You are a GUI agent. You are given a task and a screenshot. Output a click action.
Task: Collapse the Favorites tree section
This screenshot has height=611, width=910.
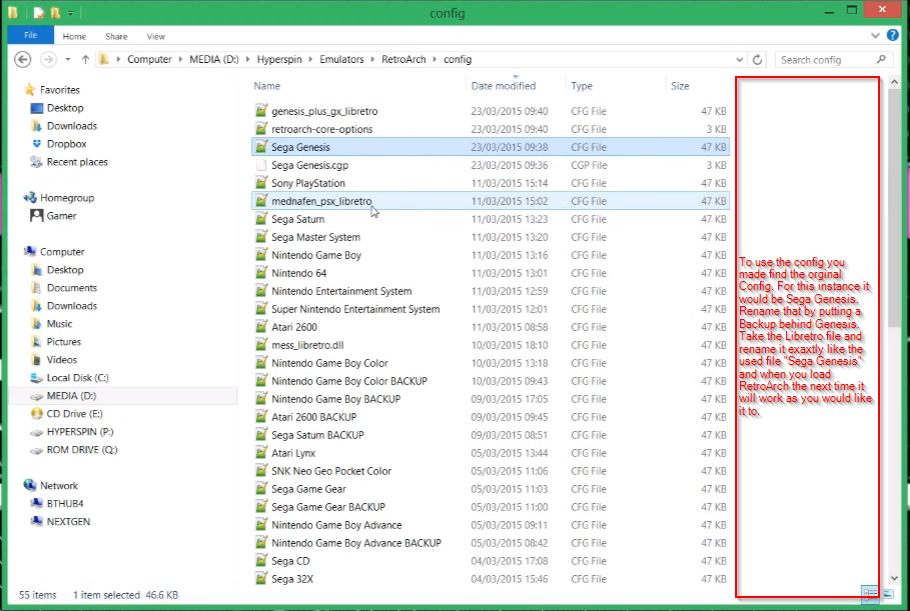pos(22,90)
